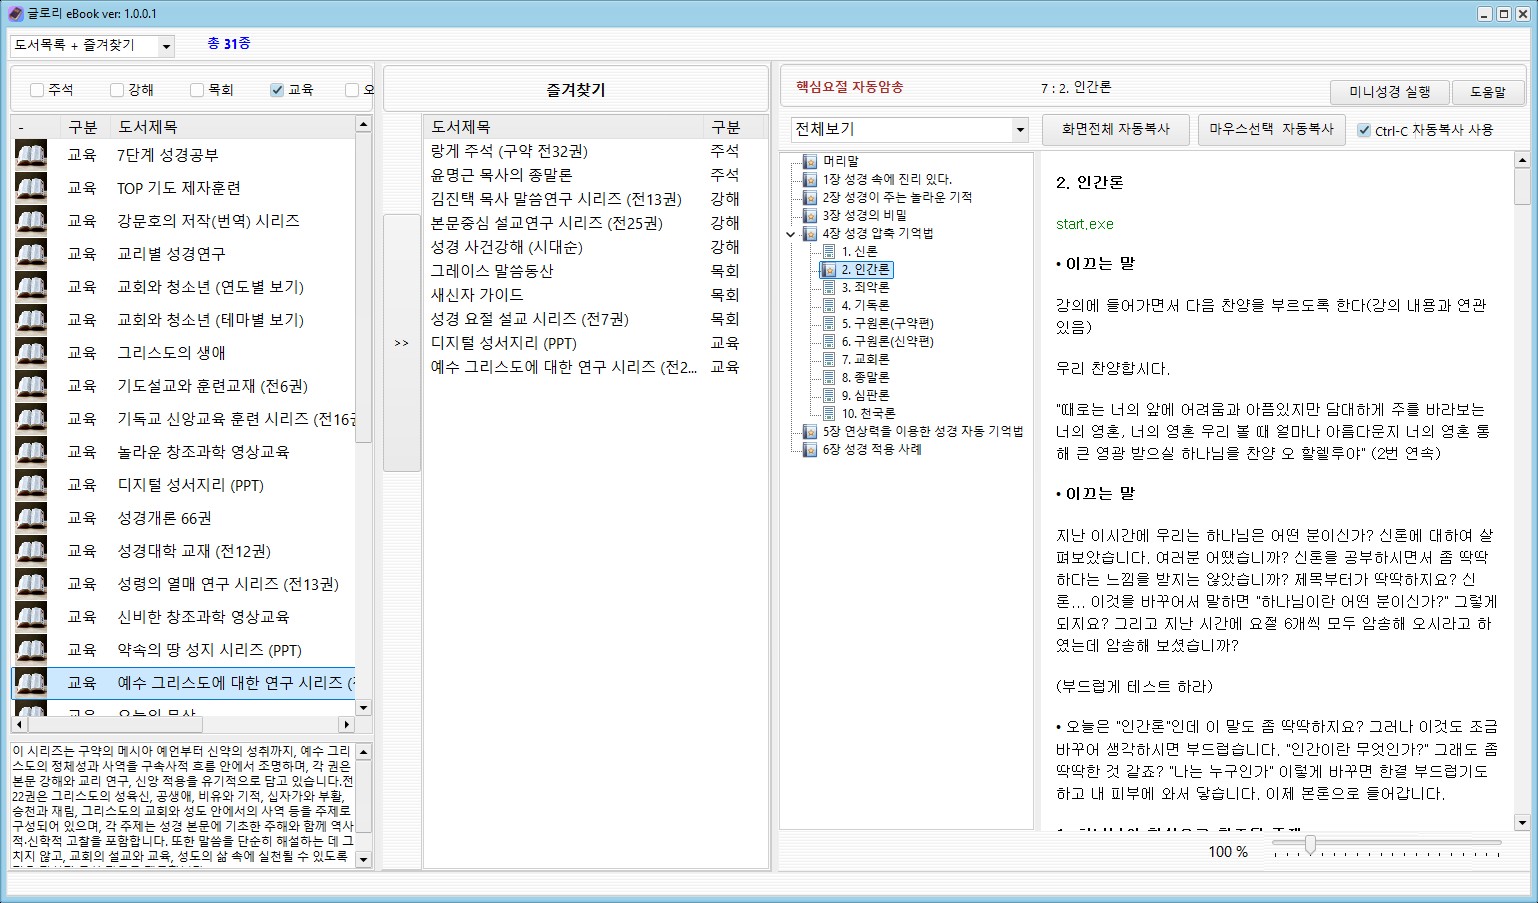Click the zoom slider handle
This screenshot has width=1538, height=903.
pos(1309,846)
